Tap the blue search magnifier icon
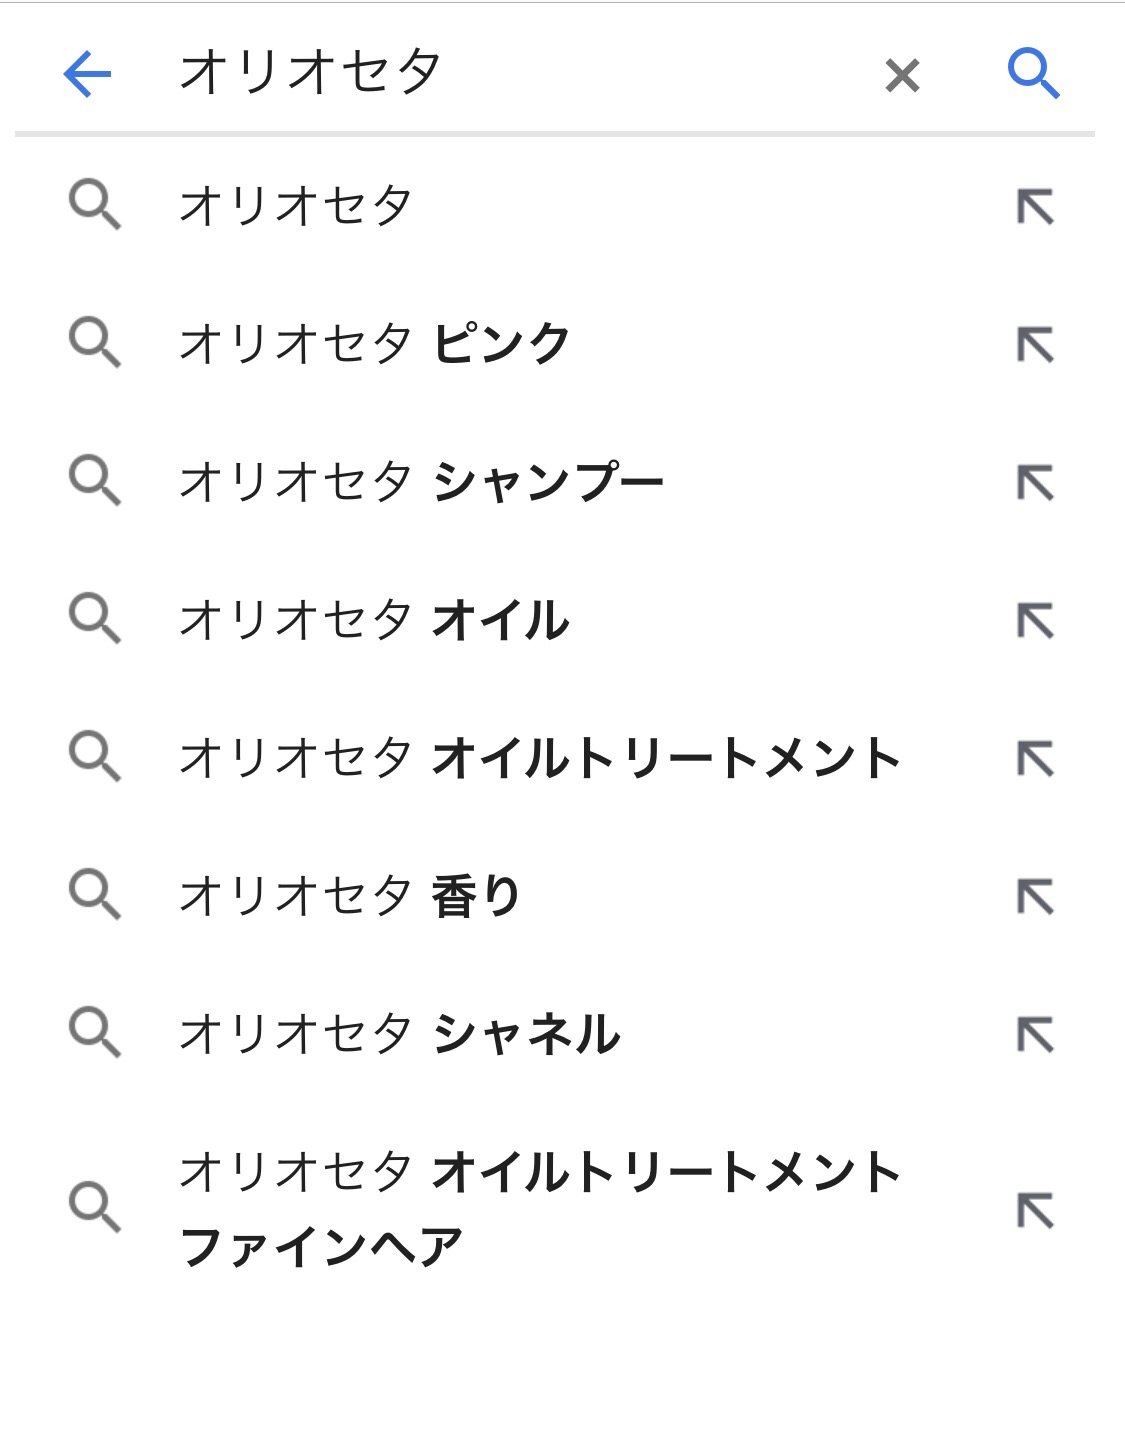 (1033, 74)
